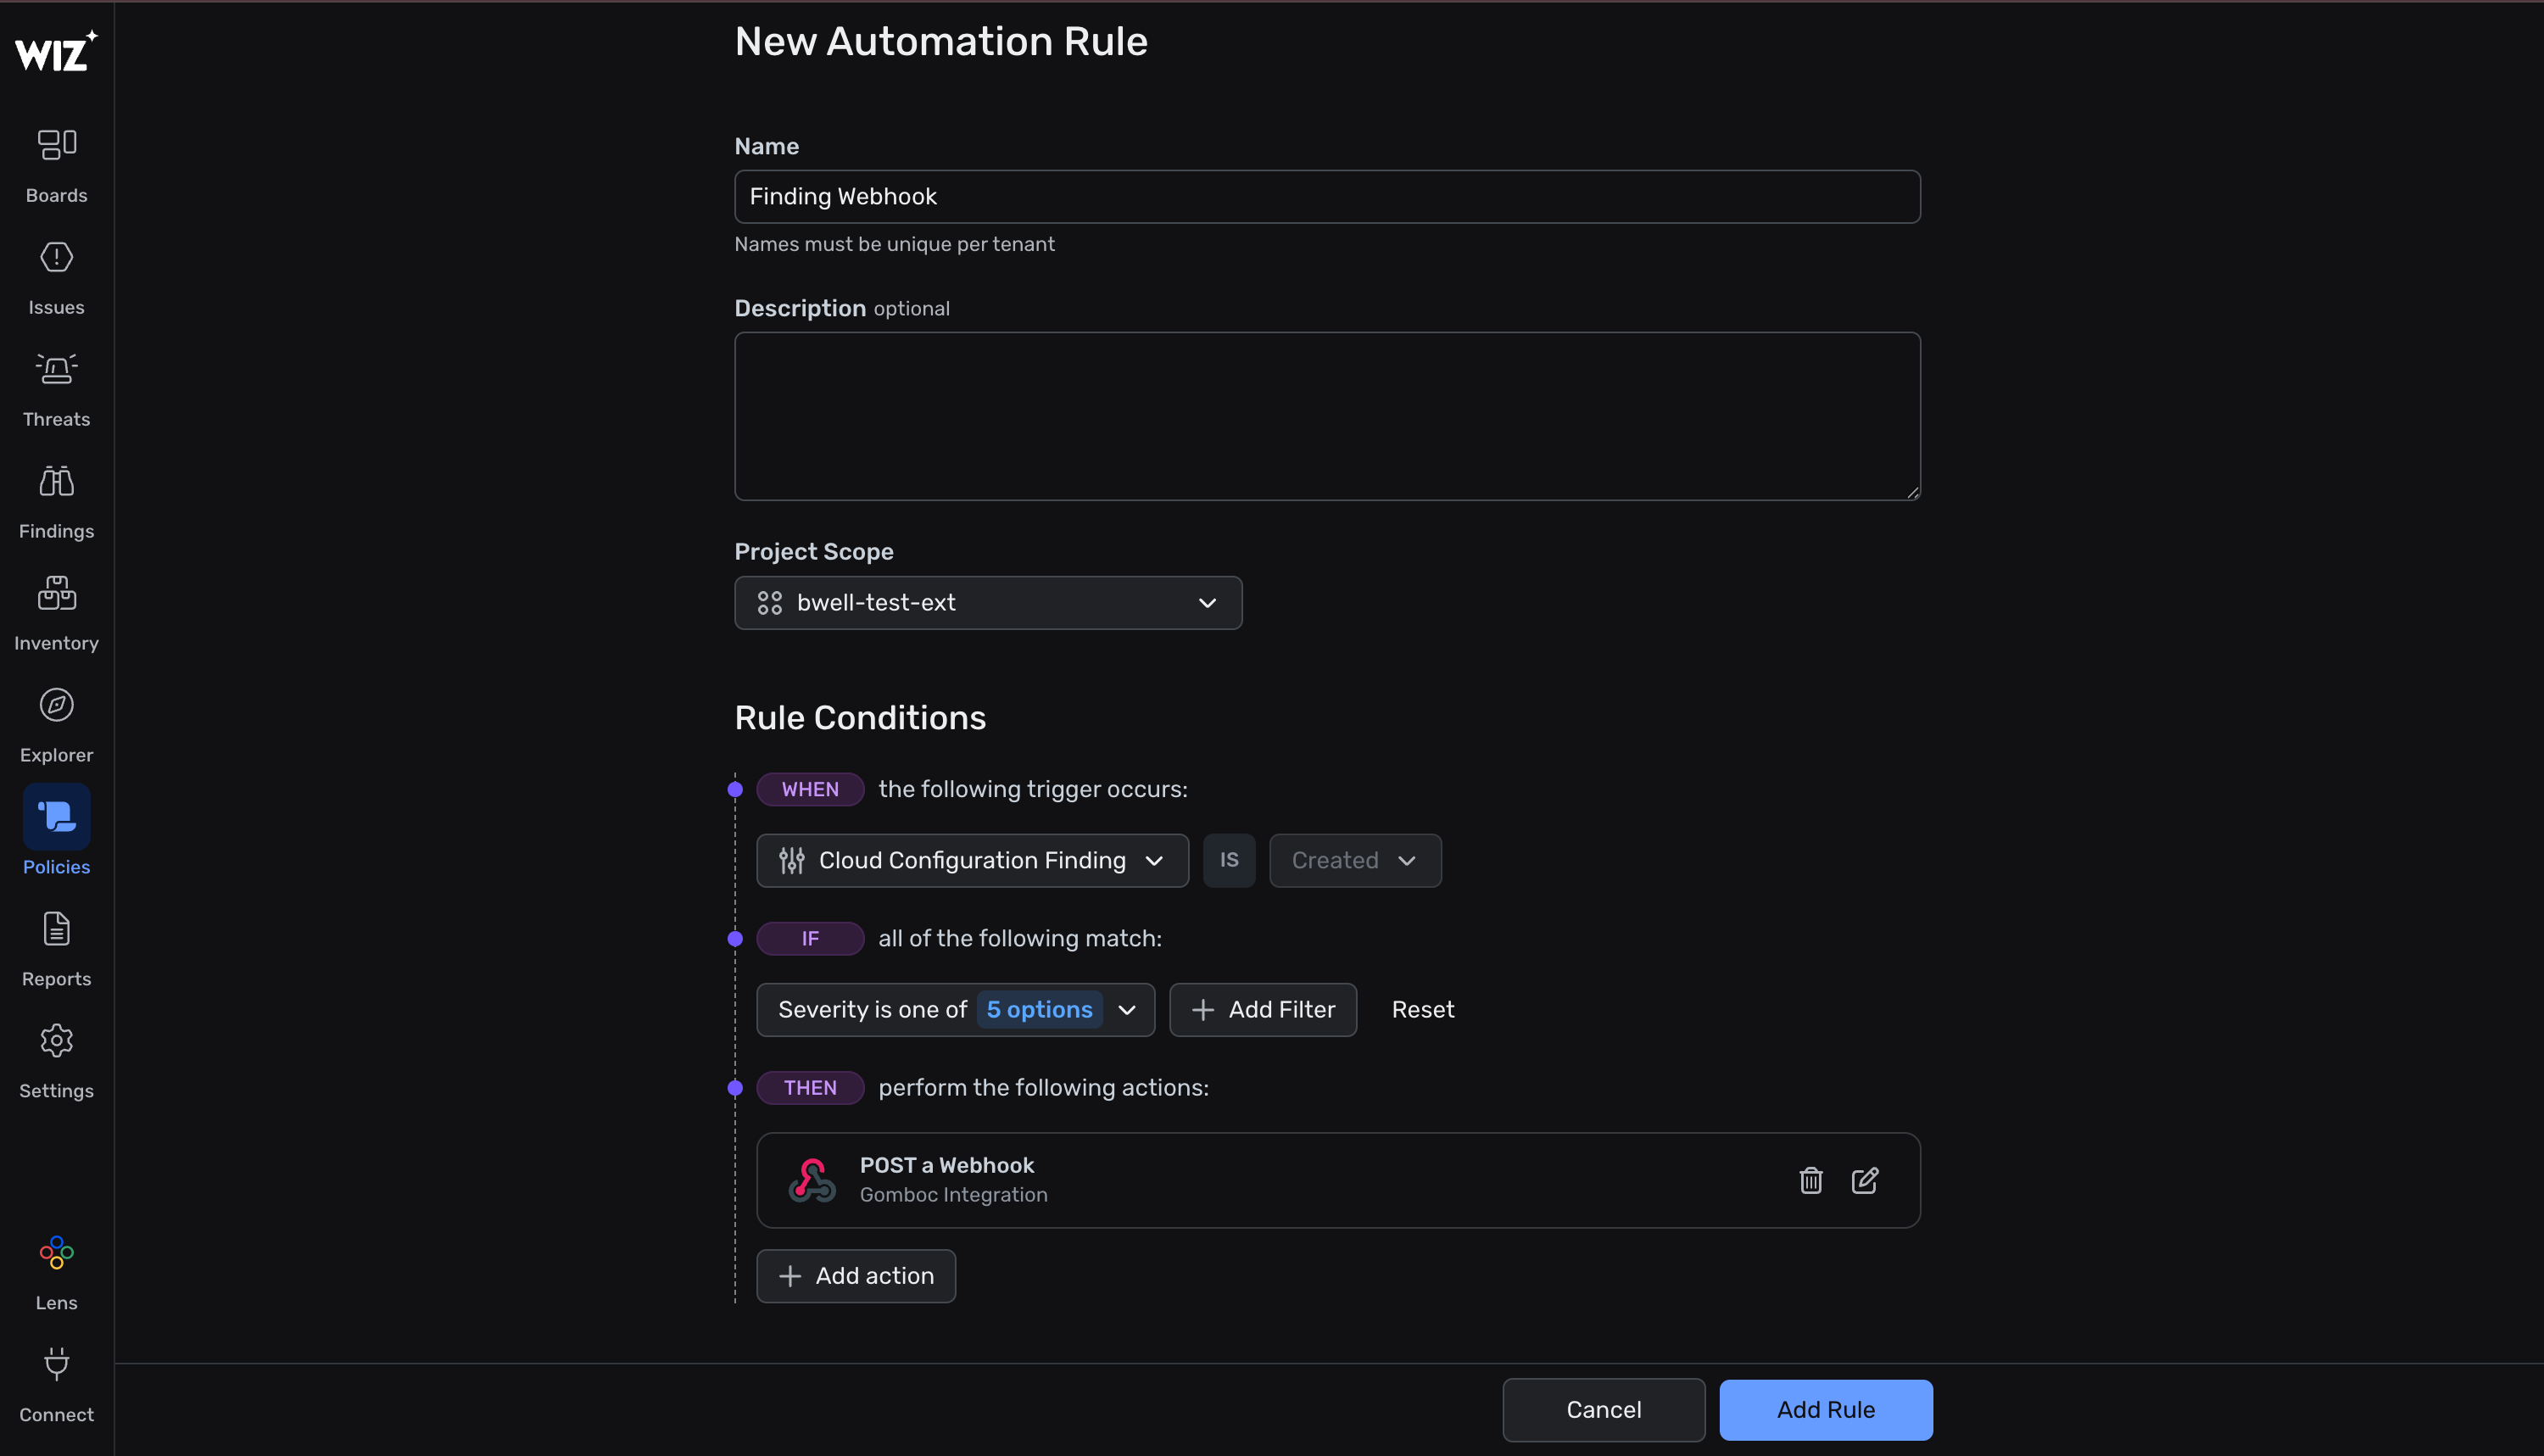
Task: Click the webhook logo icon
Action: pos(812,1180)
